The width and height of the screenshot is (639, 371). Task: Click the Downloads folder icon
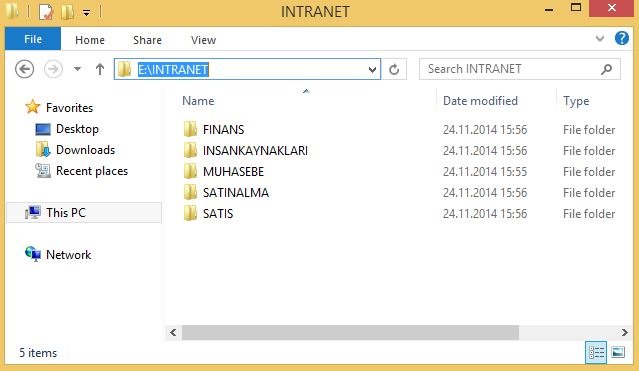tap(43, 150)
